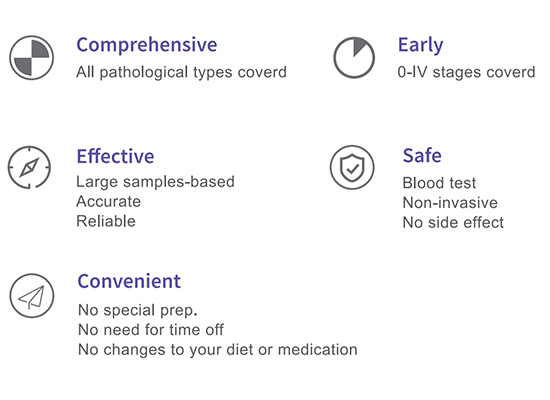The width and height of the screenshot is (550, 400).
Task: Select the Effective heading
Action: pos(115,156)
